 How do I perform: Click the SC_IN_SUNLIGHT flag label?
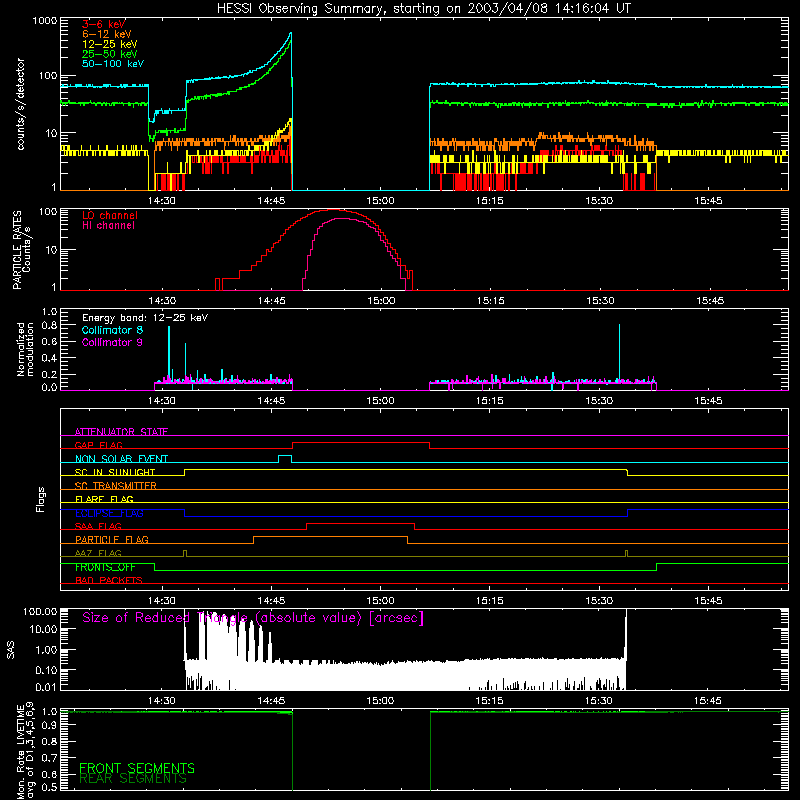(x=115, y=472)
